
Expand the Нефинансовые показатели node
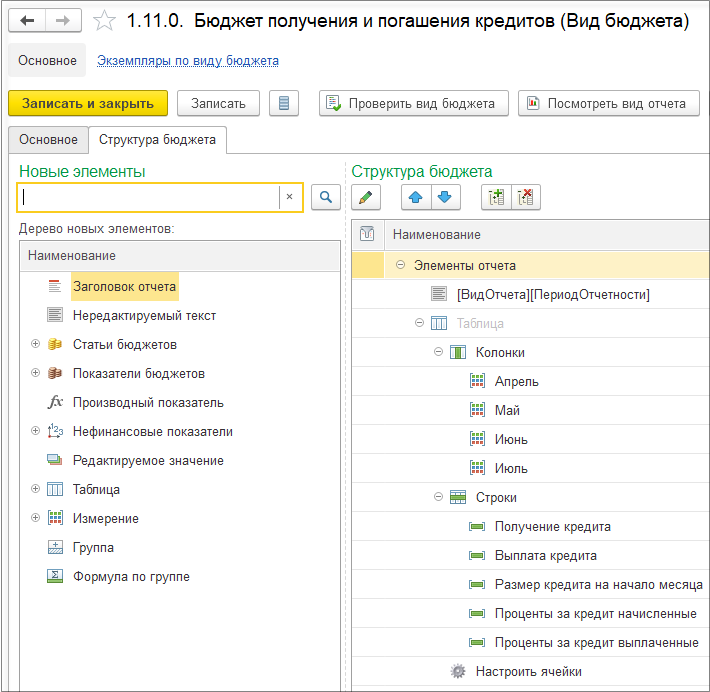35,431
